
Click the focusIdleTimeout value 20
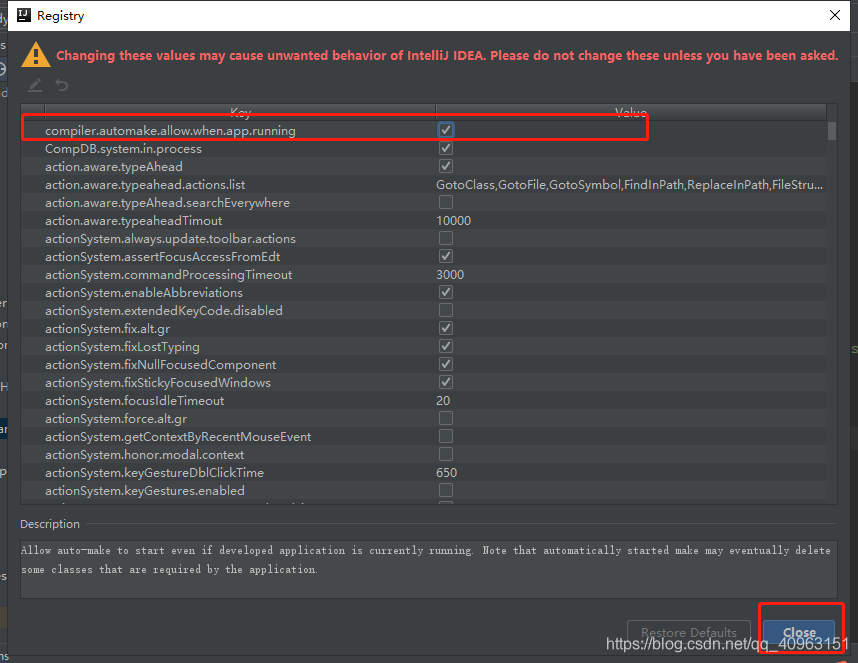tap(443, 401)
